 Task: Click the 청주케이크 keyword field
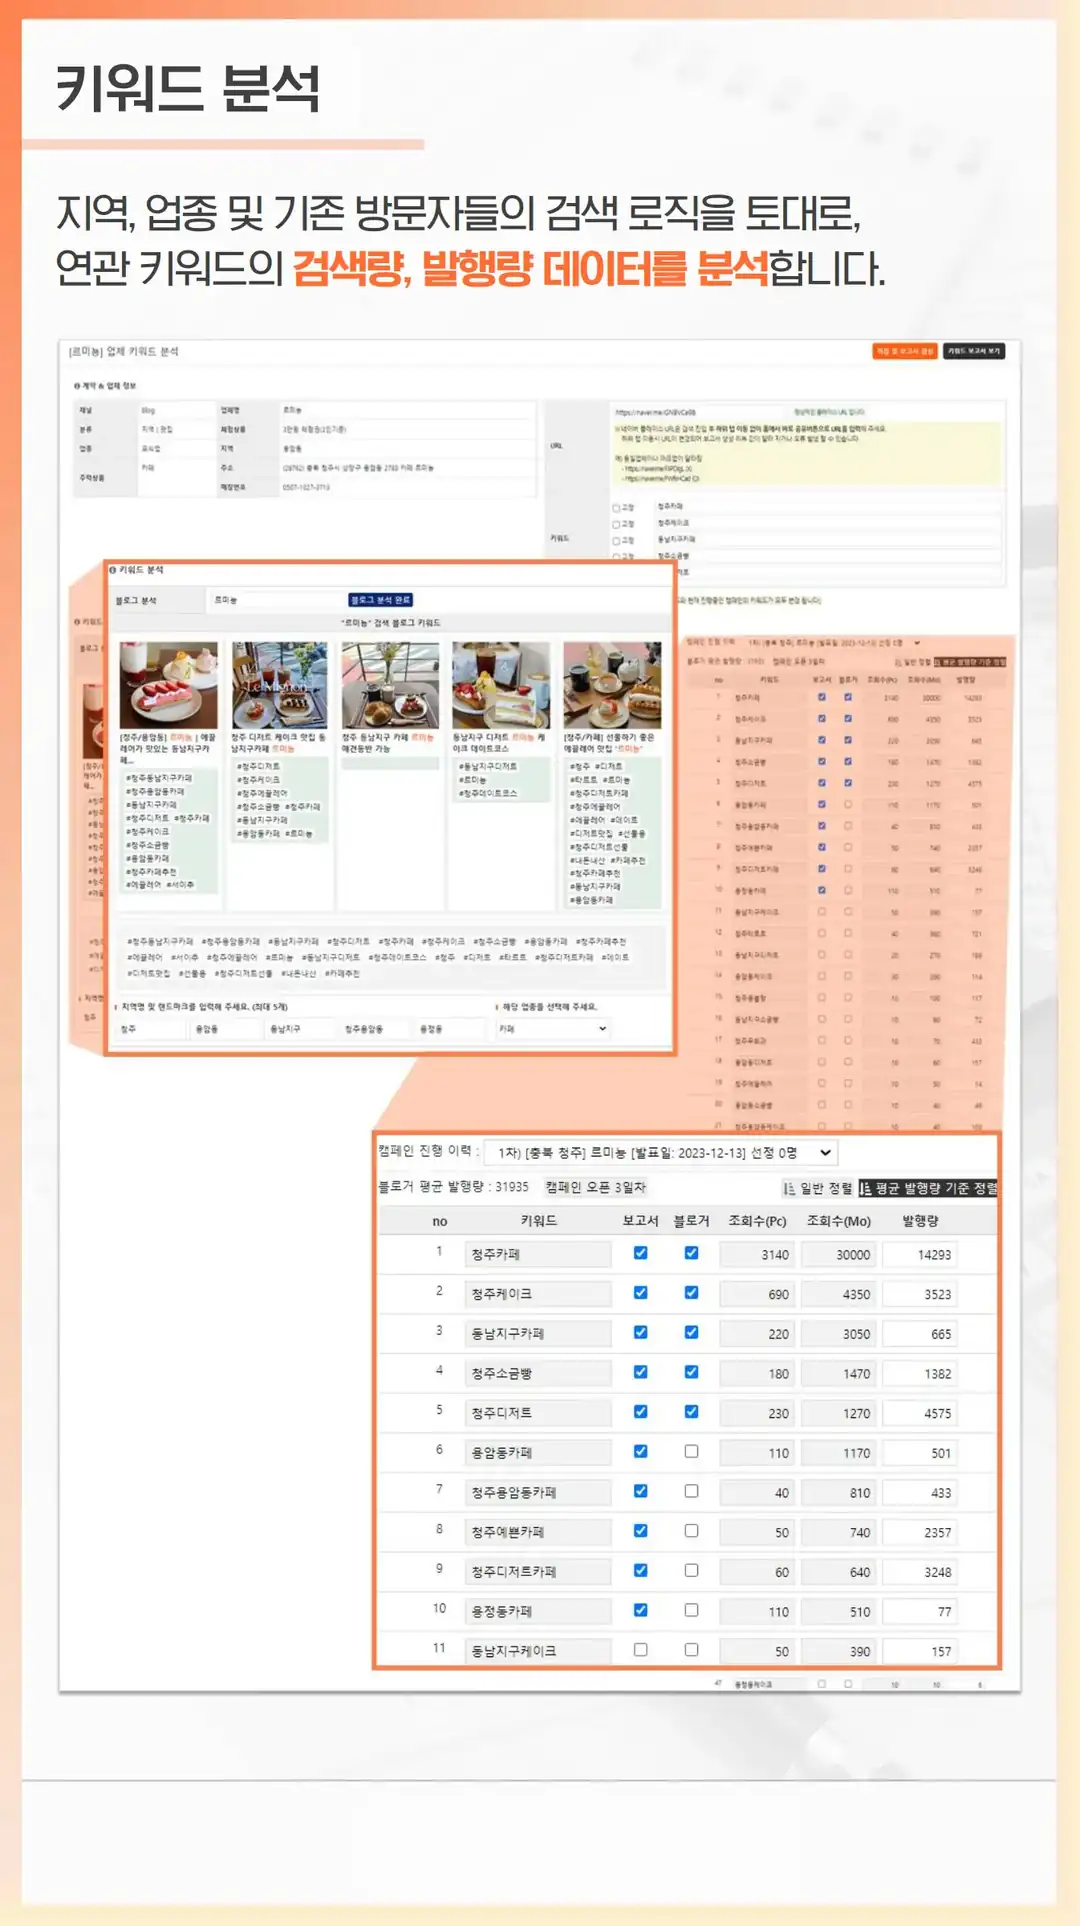tap(538, 1294)
